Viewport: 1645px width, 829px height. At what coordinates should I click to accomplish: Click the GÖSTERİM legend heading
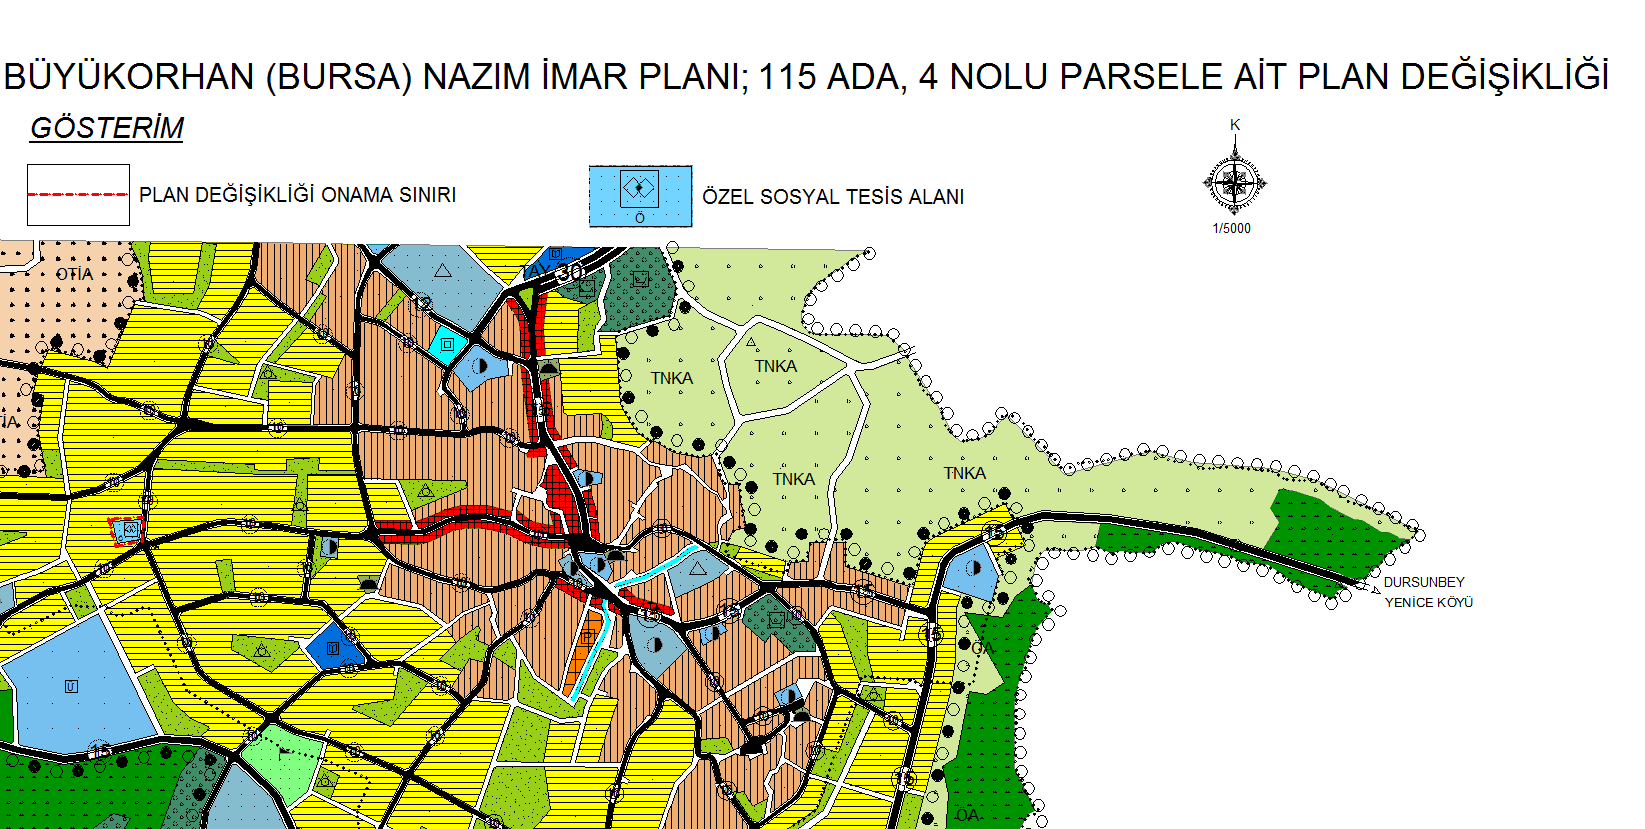click(107, 128)
